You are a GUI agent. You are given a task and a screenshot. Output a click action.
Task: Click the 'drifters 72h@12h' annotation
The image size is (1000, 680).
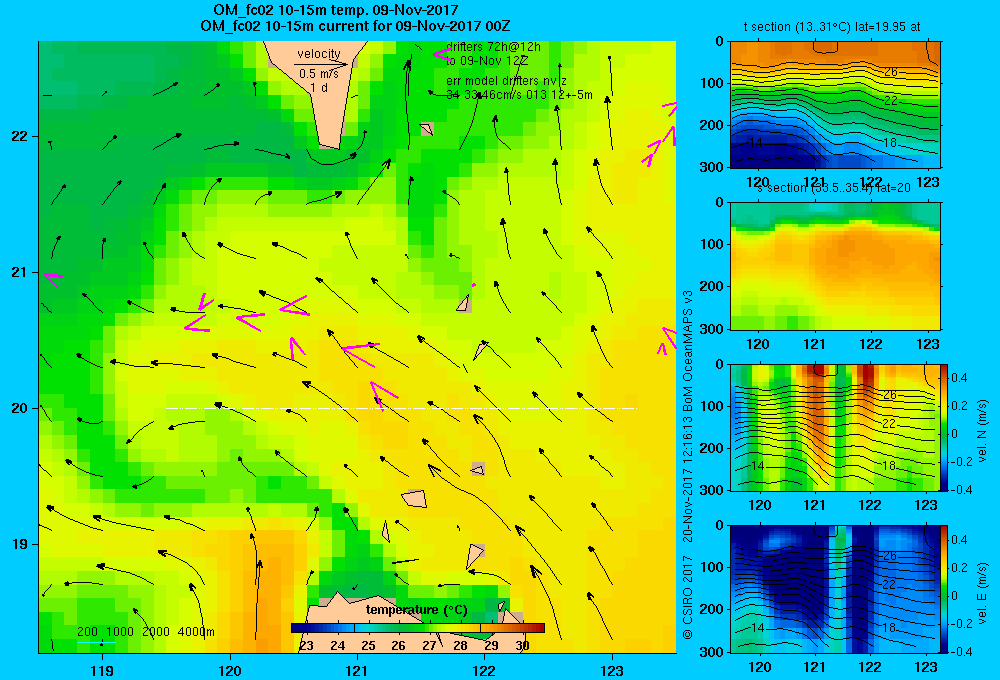click(494, 47)
